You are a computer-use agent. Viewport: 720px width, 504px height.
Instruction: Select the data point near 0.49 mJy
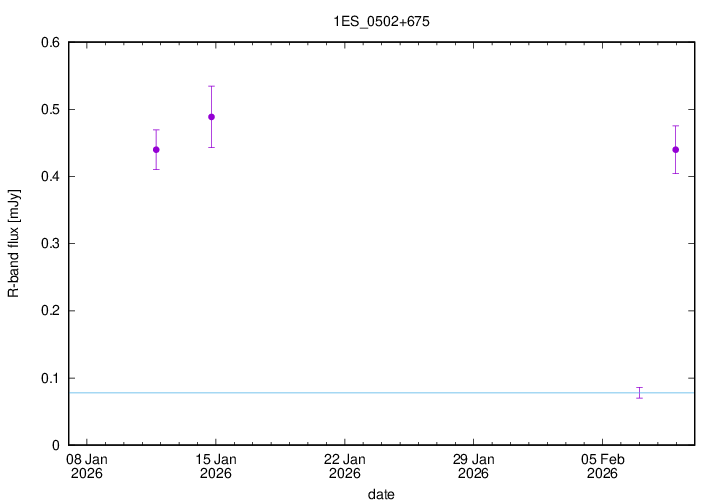point(211,117)
